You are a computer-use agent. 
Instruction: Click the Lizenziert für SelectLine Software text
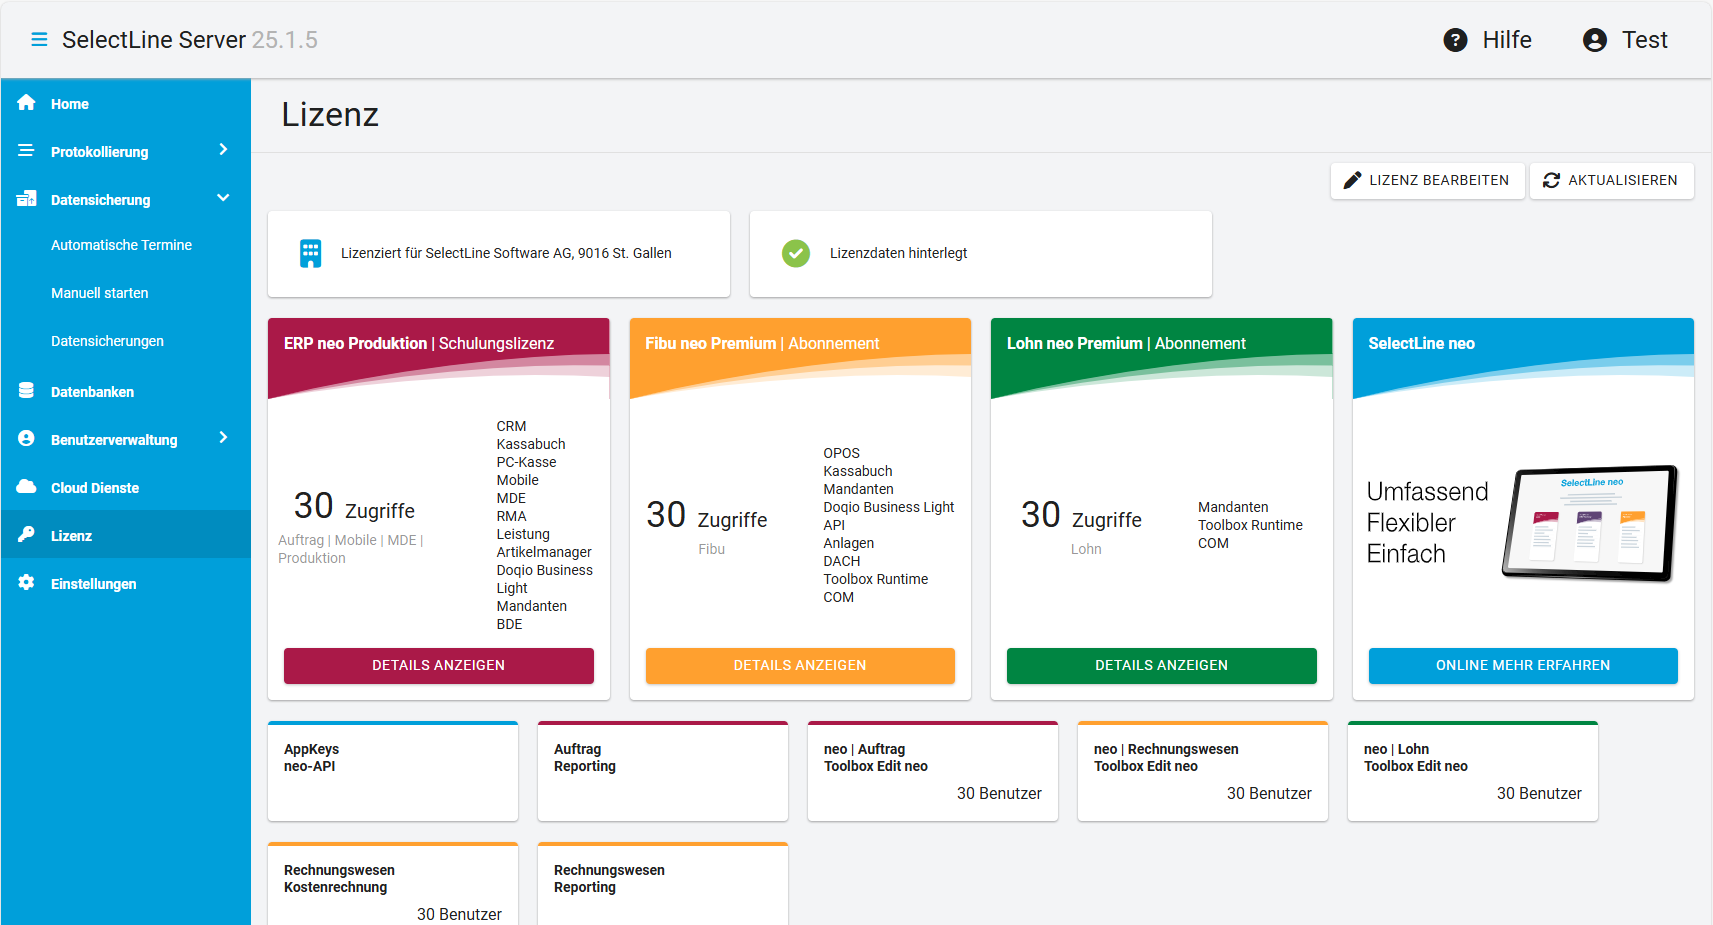(506, 253)
